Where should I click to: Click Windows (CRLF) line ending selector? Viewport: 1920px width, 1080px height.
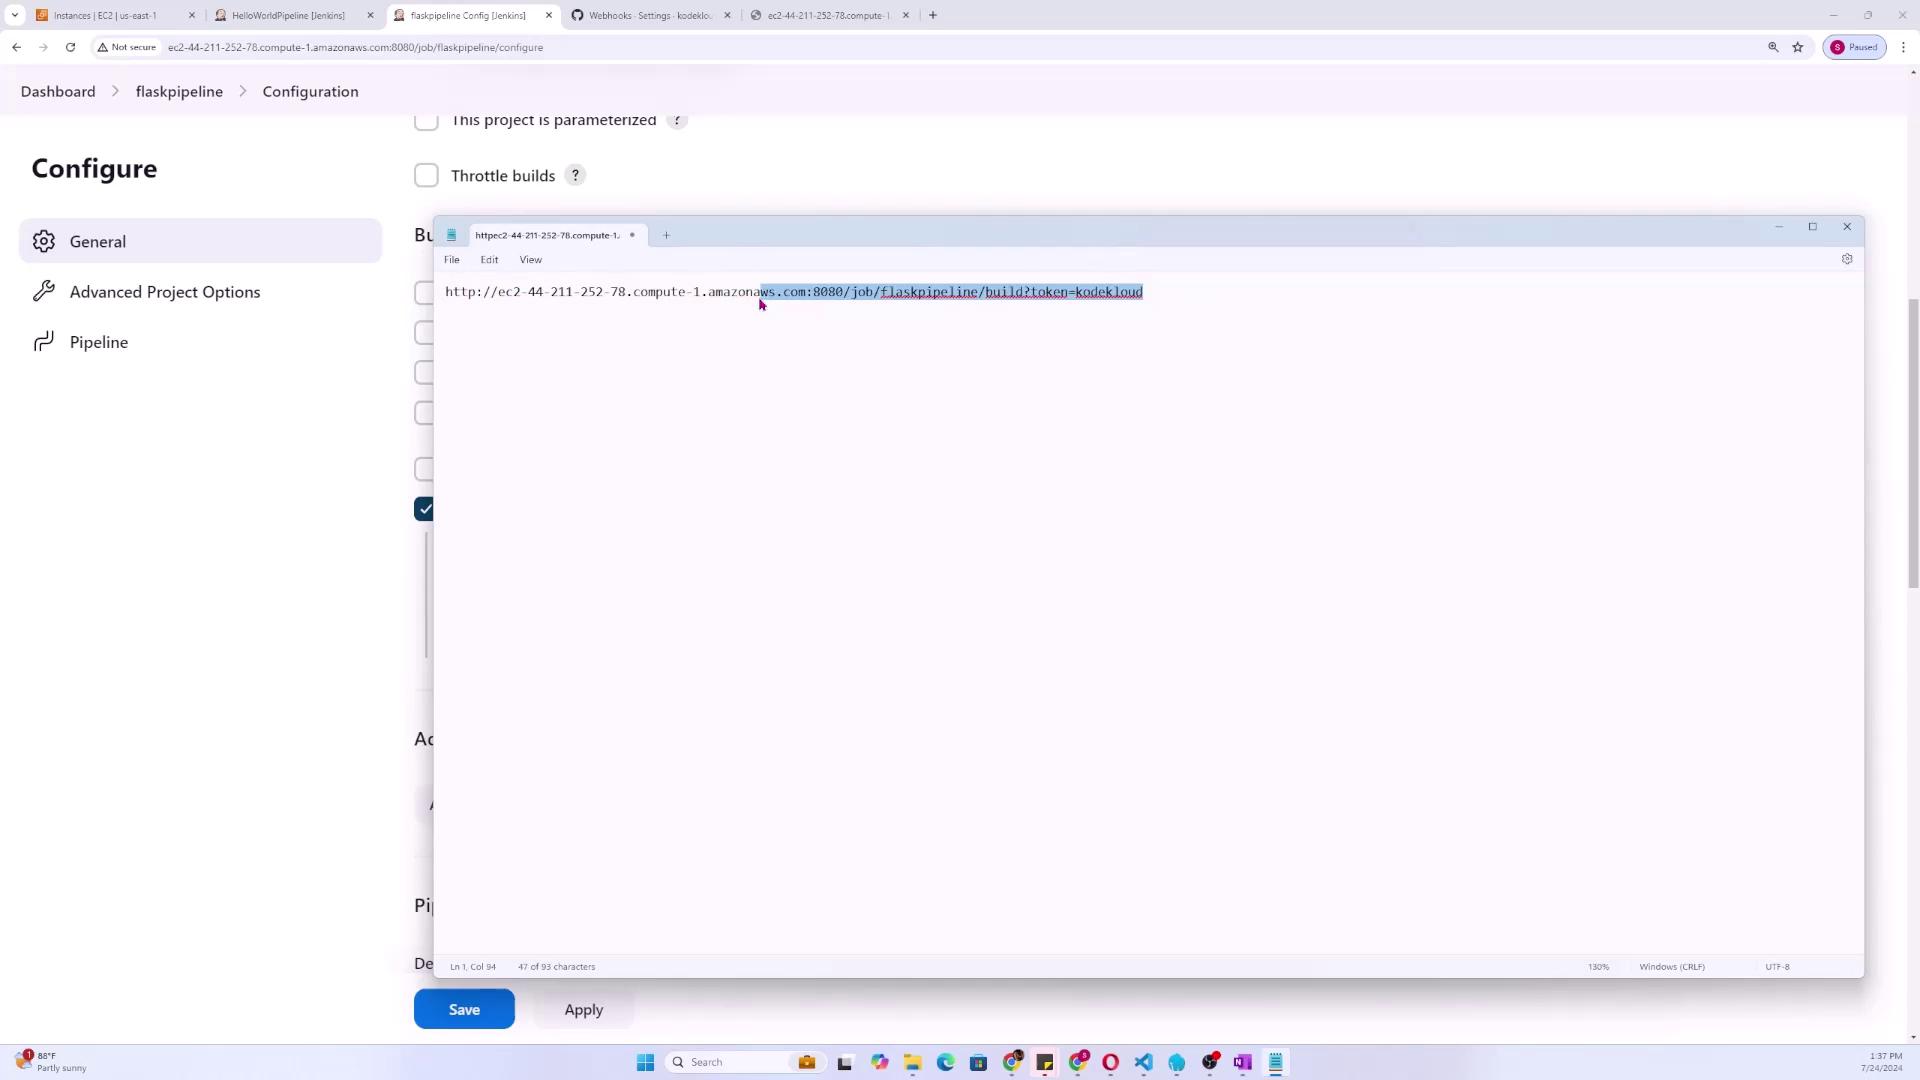[1671, 966]
